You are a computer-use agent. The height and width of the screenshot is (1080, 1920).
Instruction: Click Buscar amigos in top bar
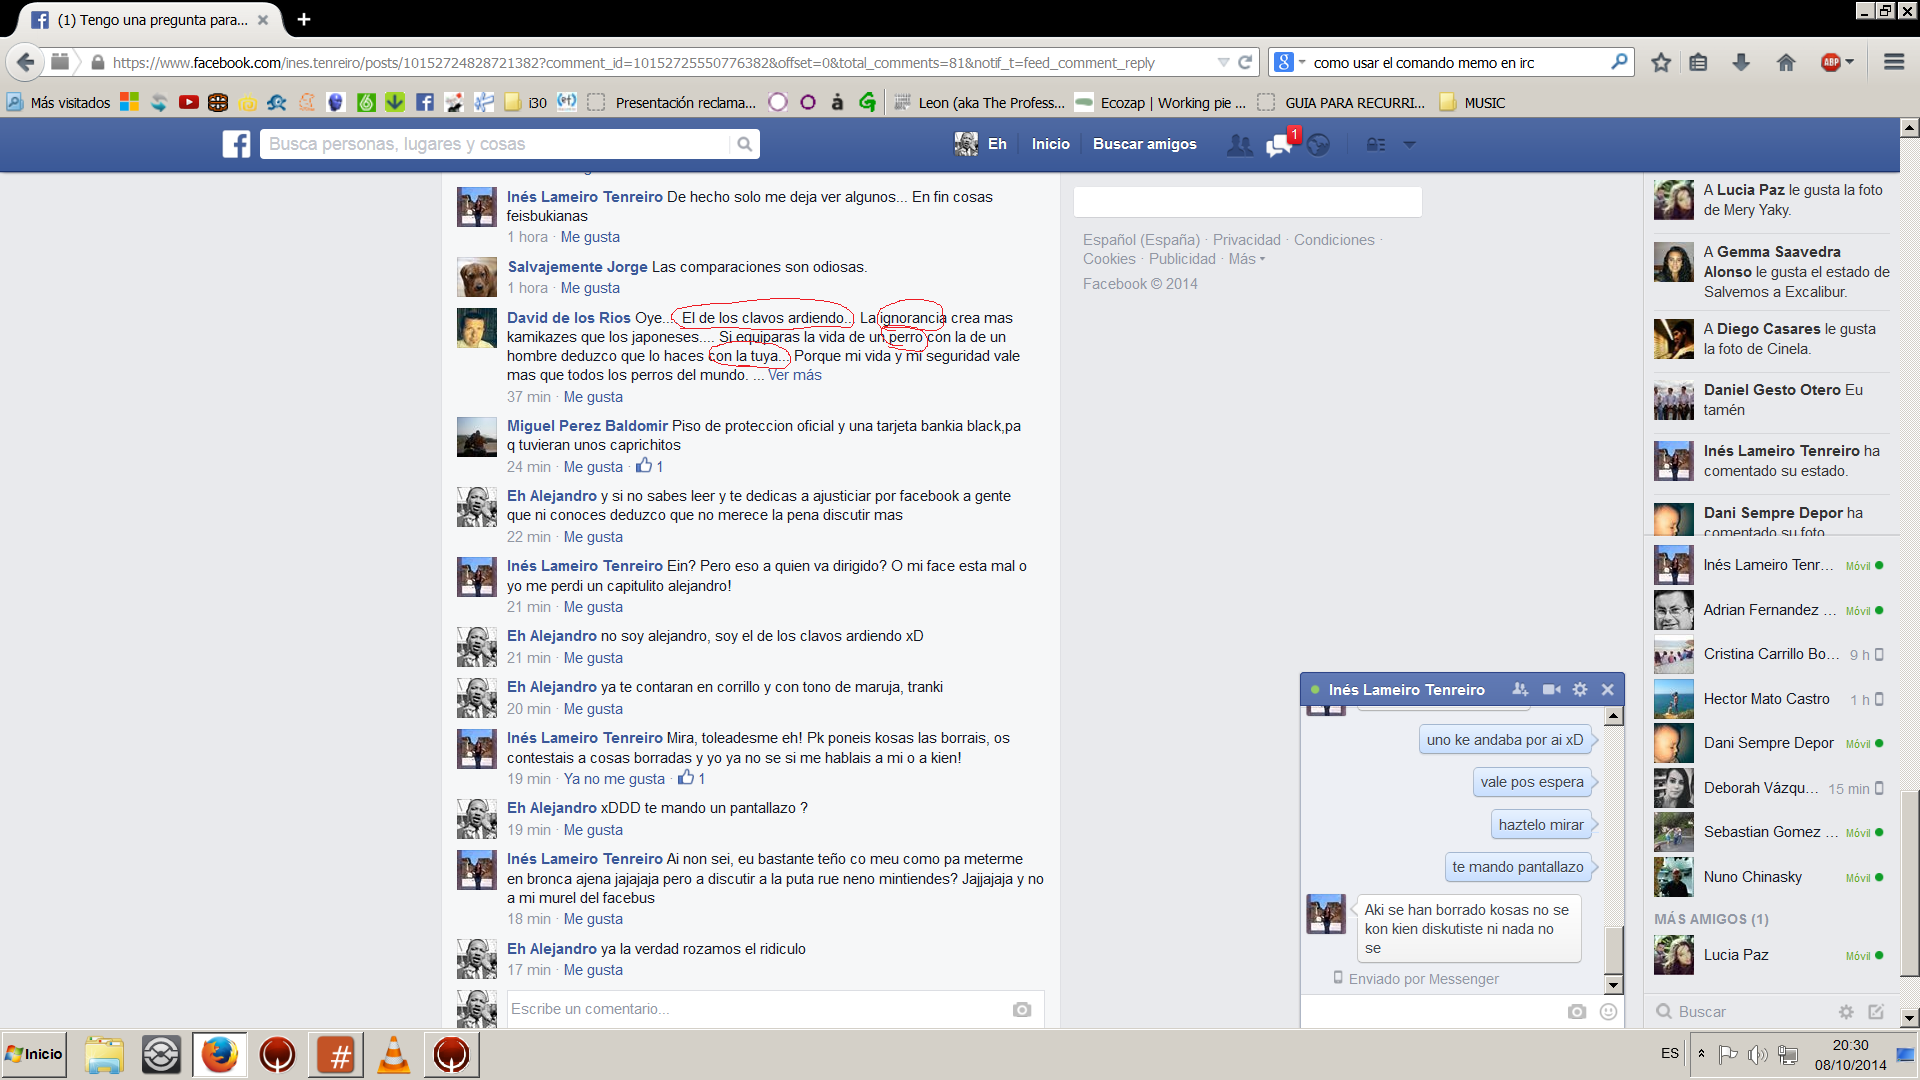[x=1145, y=144]
